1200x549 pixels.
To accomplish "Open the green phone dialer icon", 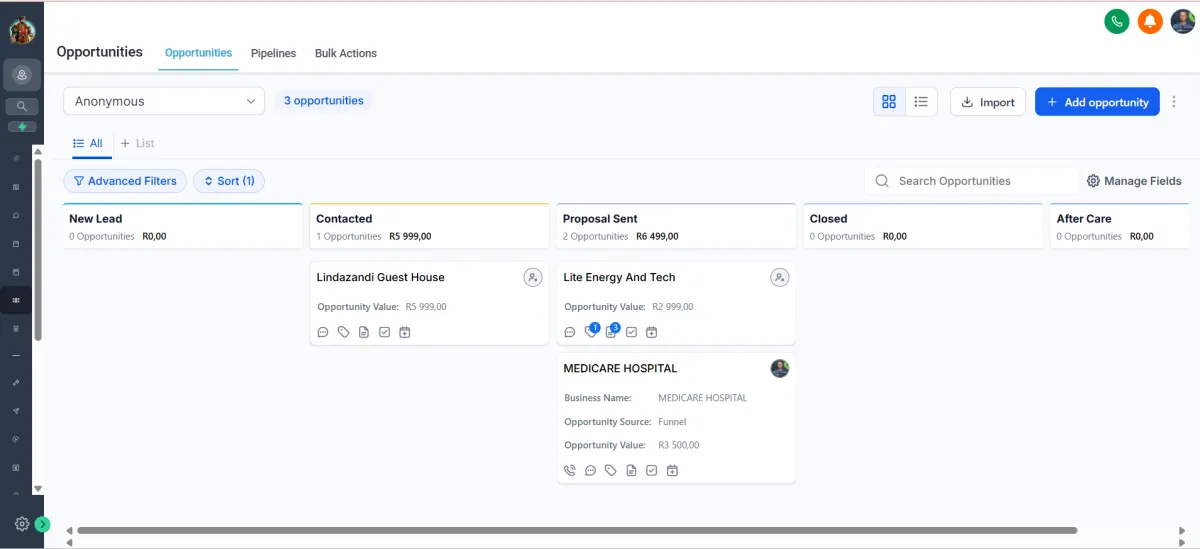I will pyautogui.click(x=1117, y=20).
